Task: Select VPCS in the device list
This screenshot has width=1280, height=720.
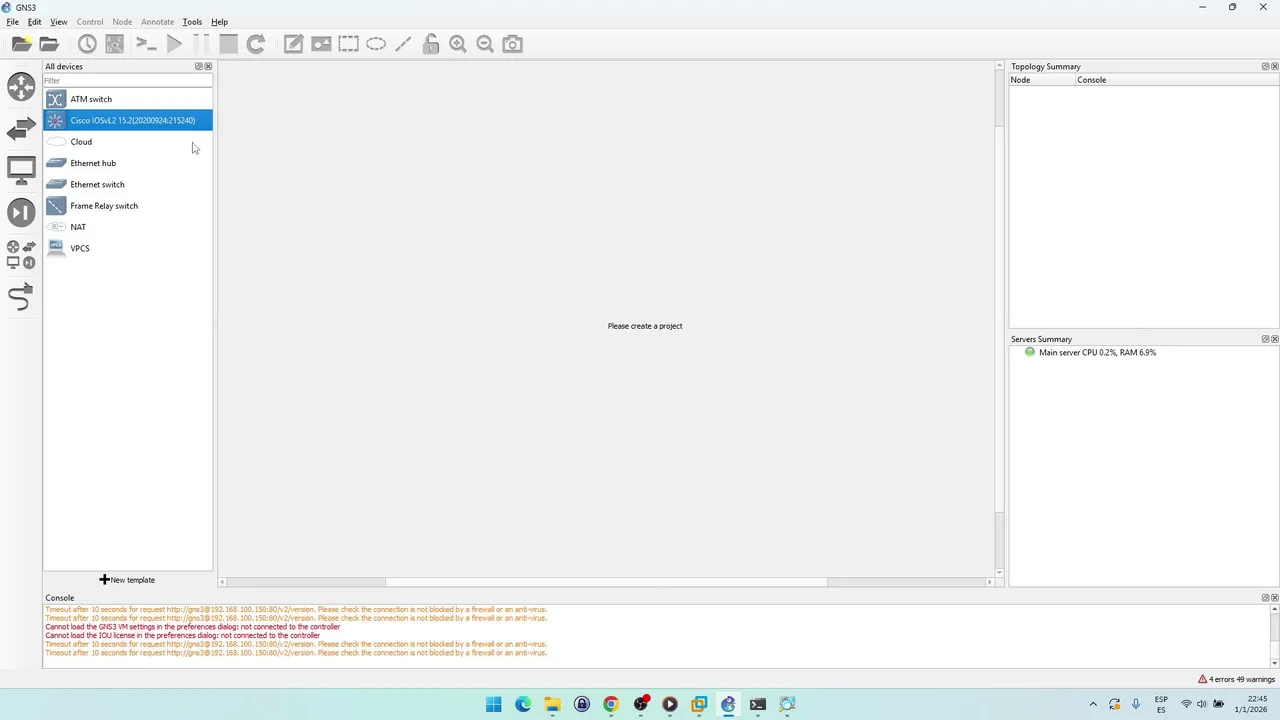Action: 128,248
